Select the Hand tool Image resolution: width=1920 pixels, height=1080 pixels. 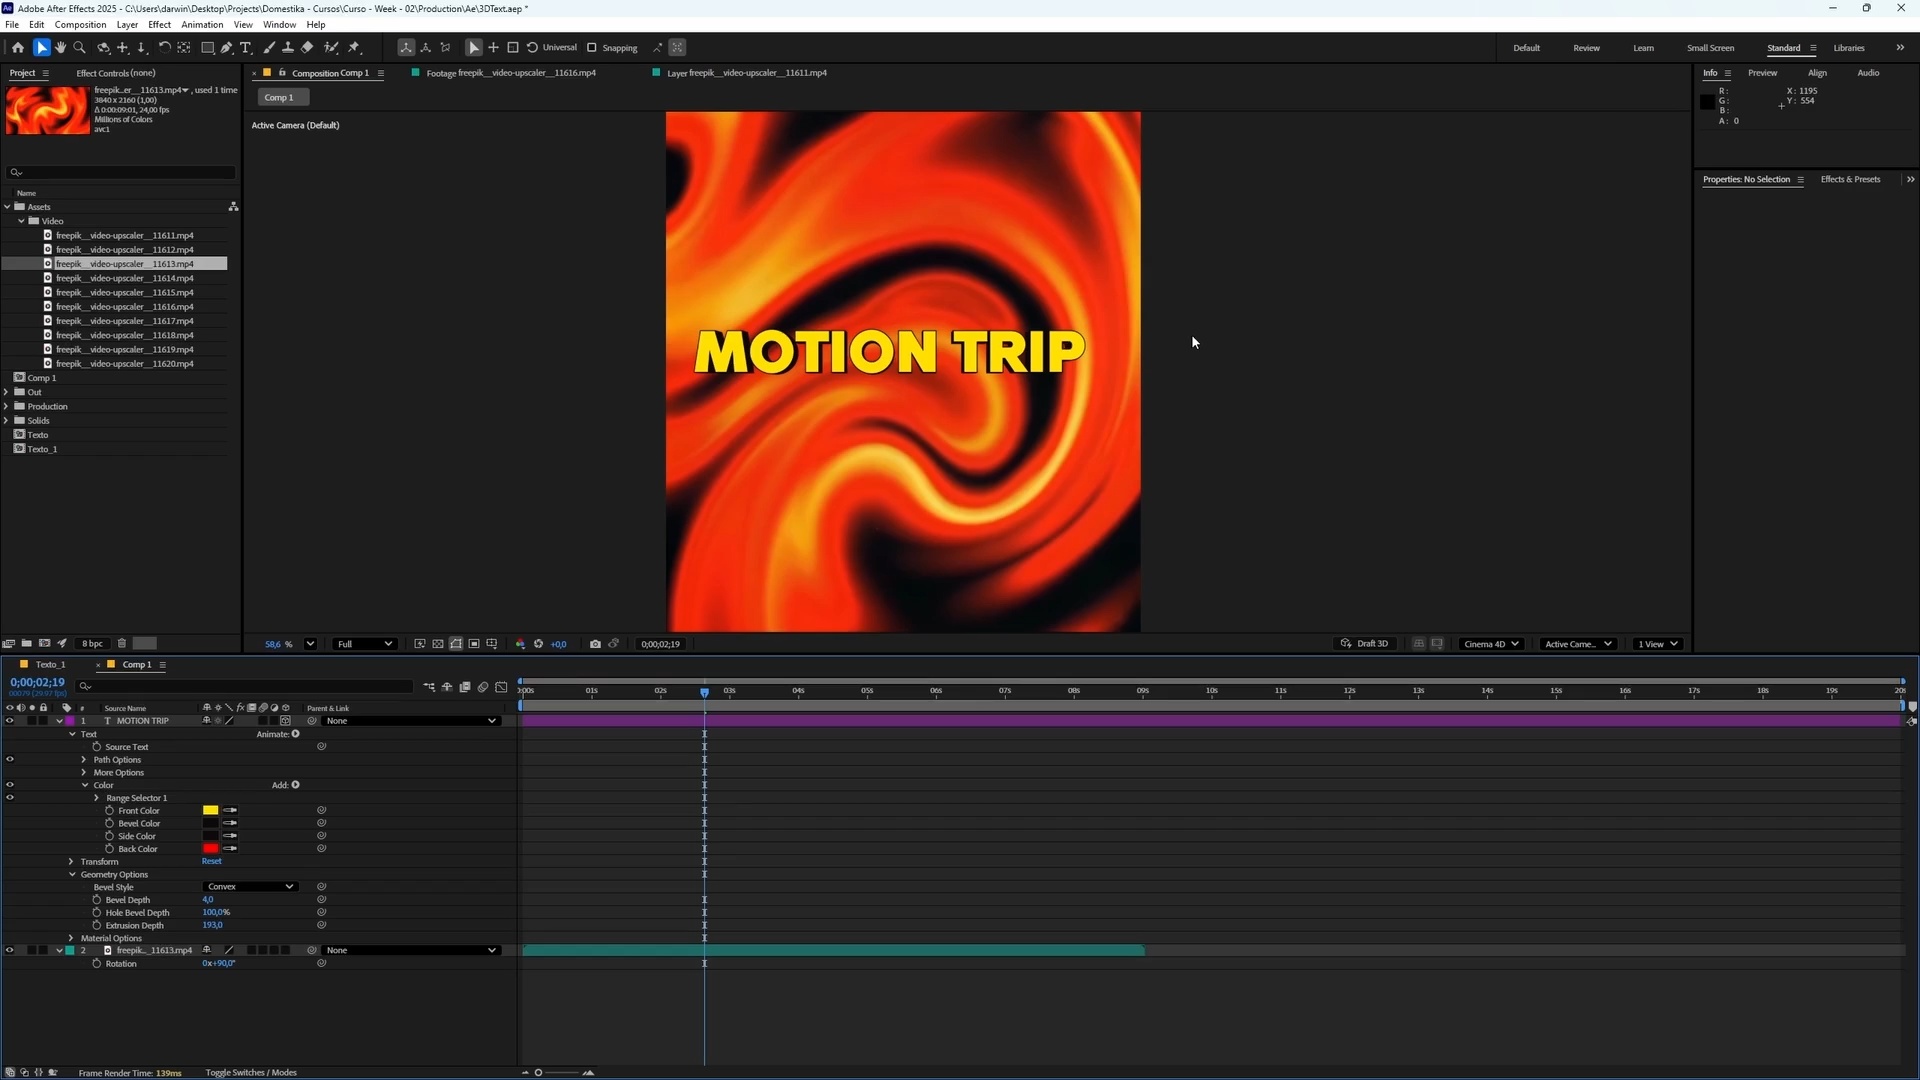coord(60,47)
